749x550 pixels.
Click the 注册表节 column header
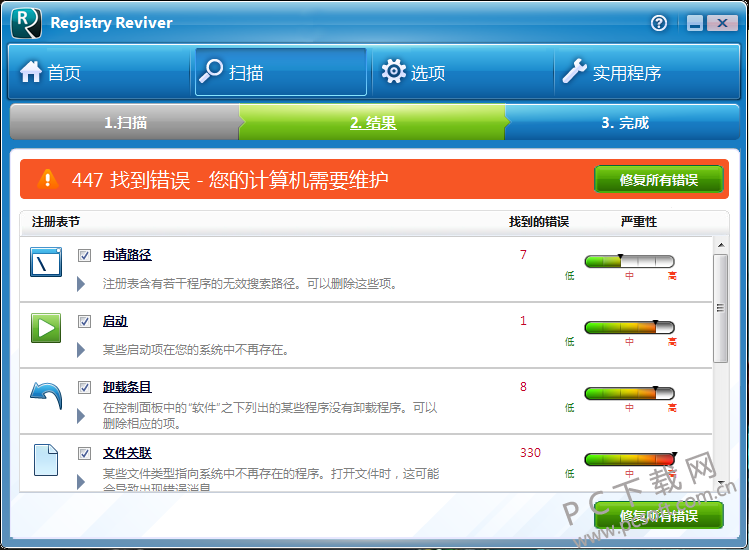(56, 222)
